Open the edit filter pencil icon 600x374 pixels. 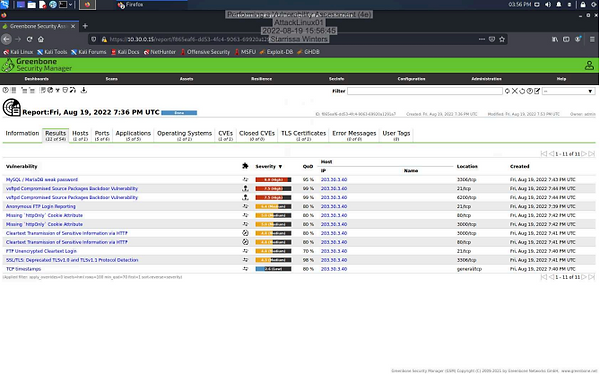pyautogui.click(x=537, y=91)
